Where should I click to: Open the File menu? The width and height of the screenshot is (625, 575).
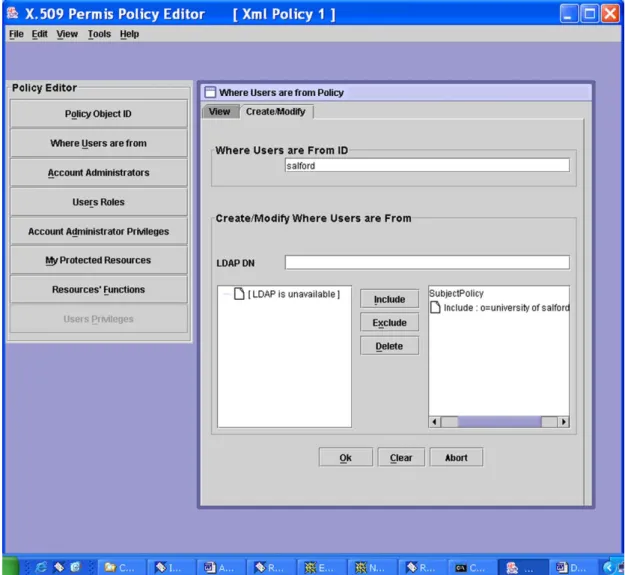(x=16, y=34)
